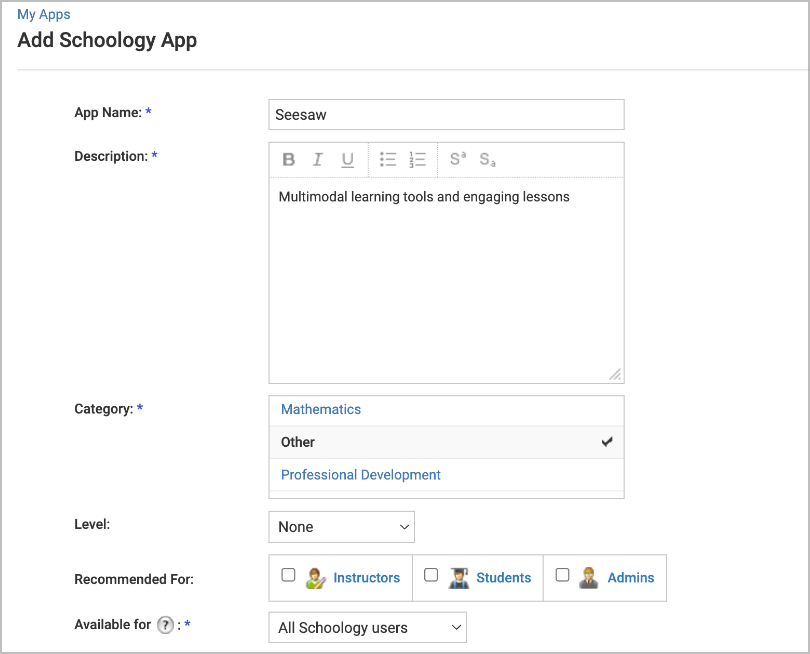This screenshot has height=654, width=810.
Task: Apply superscript formatting in the editor
Action: coord(456,159)
